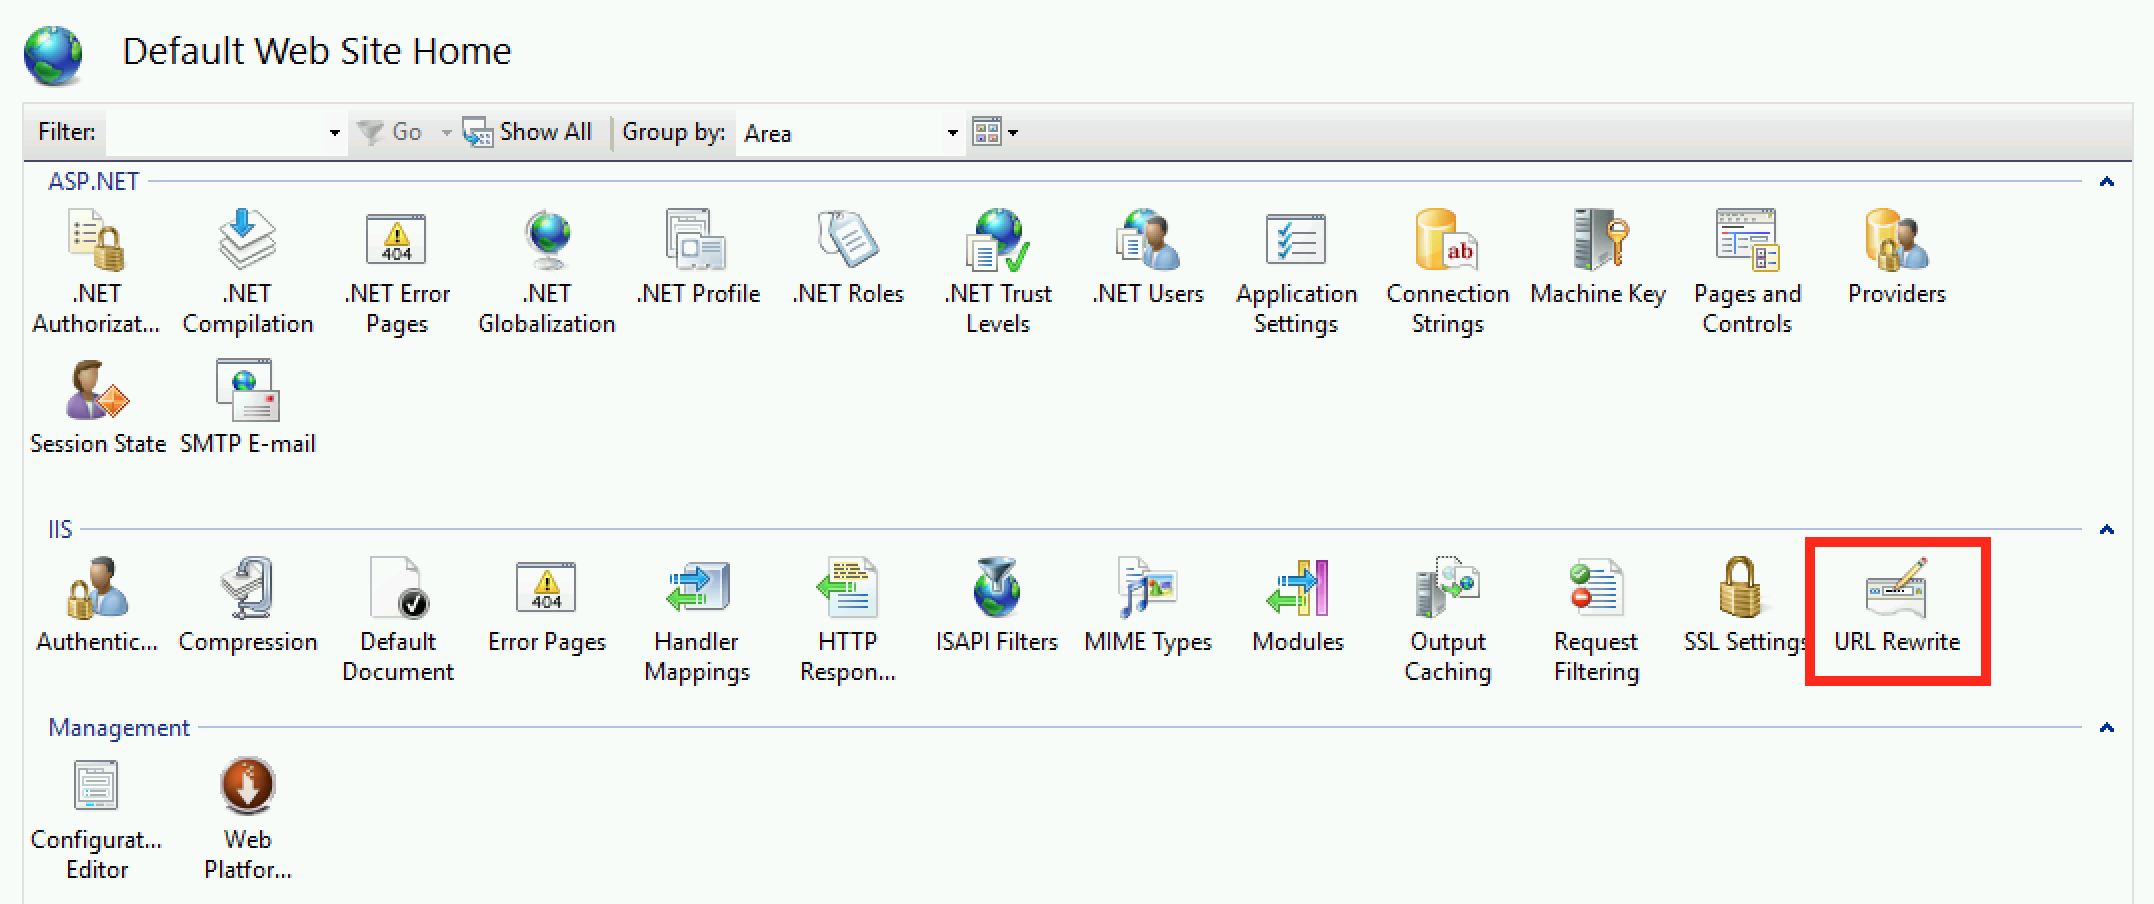Click the Management group heading

[x=119, y=728]
